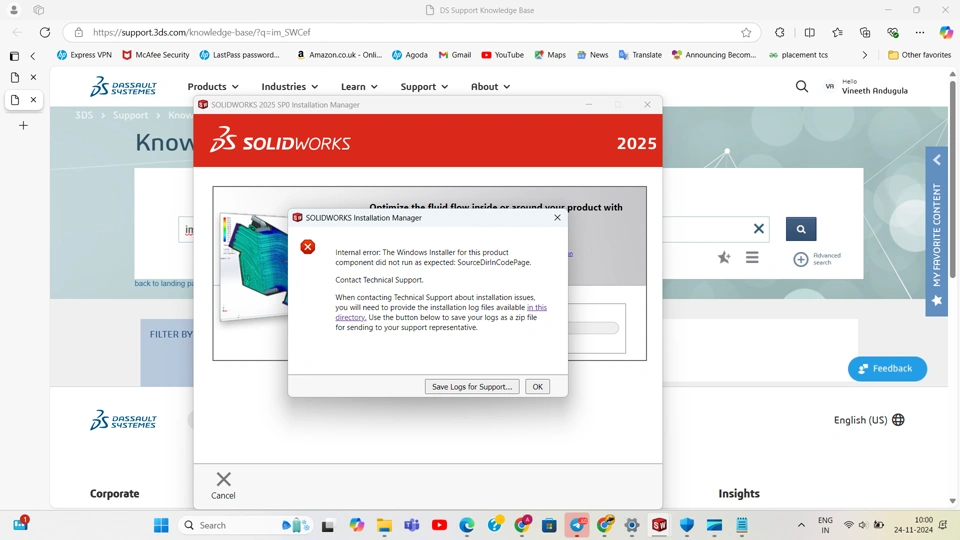Expand the About menu
Viewport: 960px width, 540px height.
(x=490, y=86)
